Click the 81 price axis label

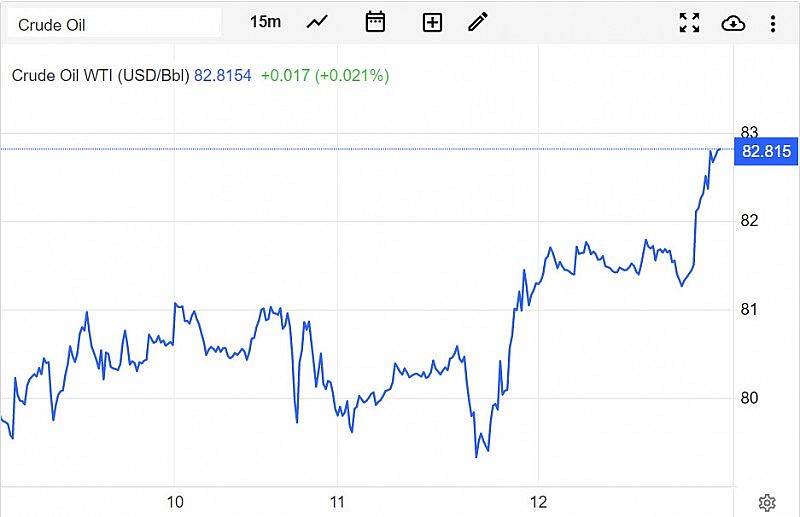(x=750, y=310)
